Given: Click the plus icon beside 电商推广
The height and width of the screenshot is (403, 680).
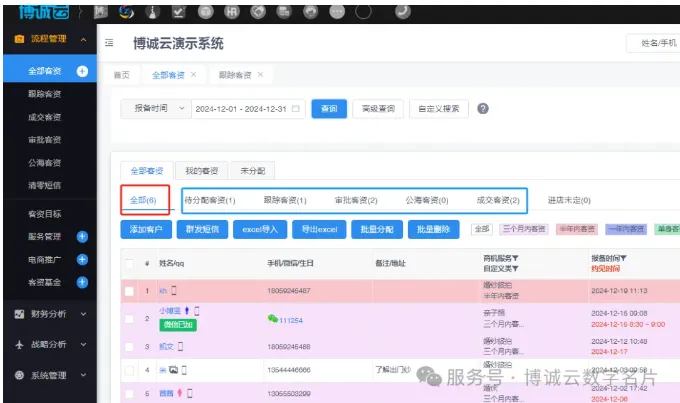Looking at the screenshot, I should (82, 259).
